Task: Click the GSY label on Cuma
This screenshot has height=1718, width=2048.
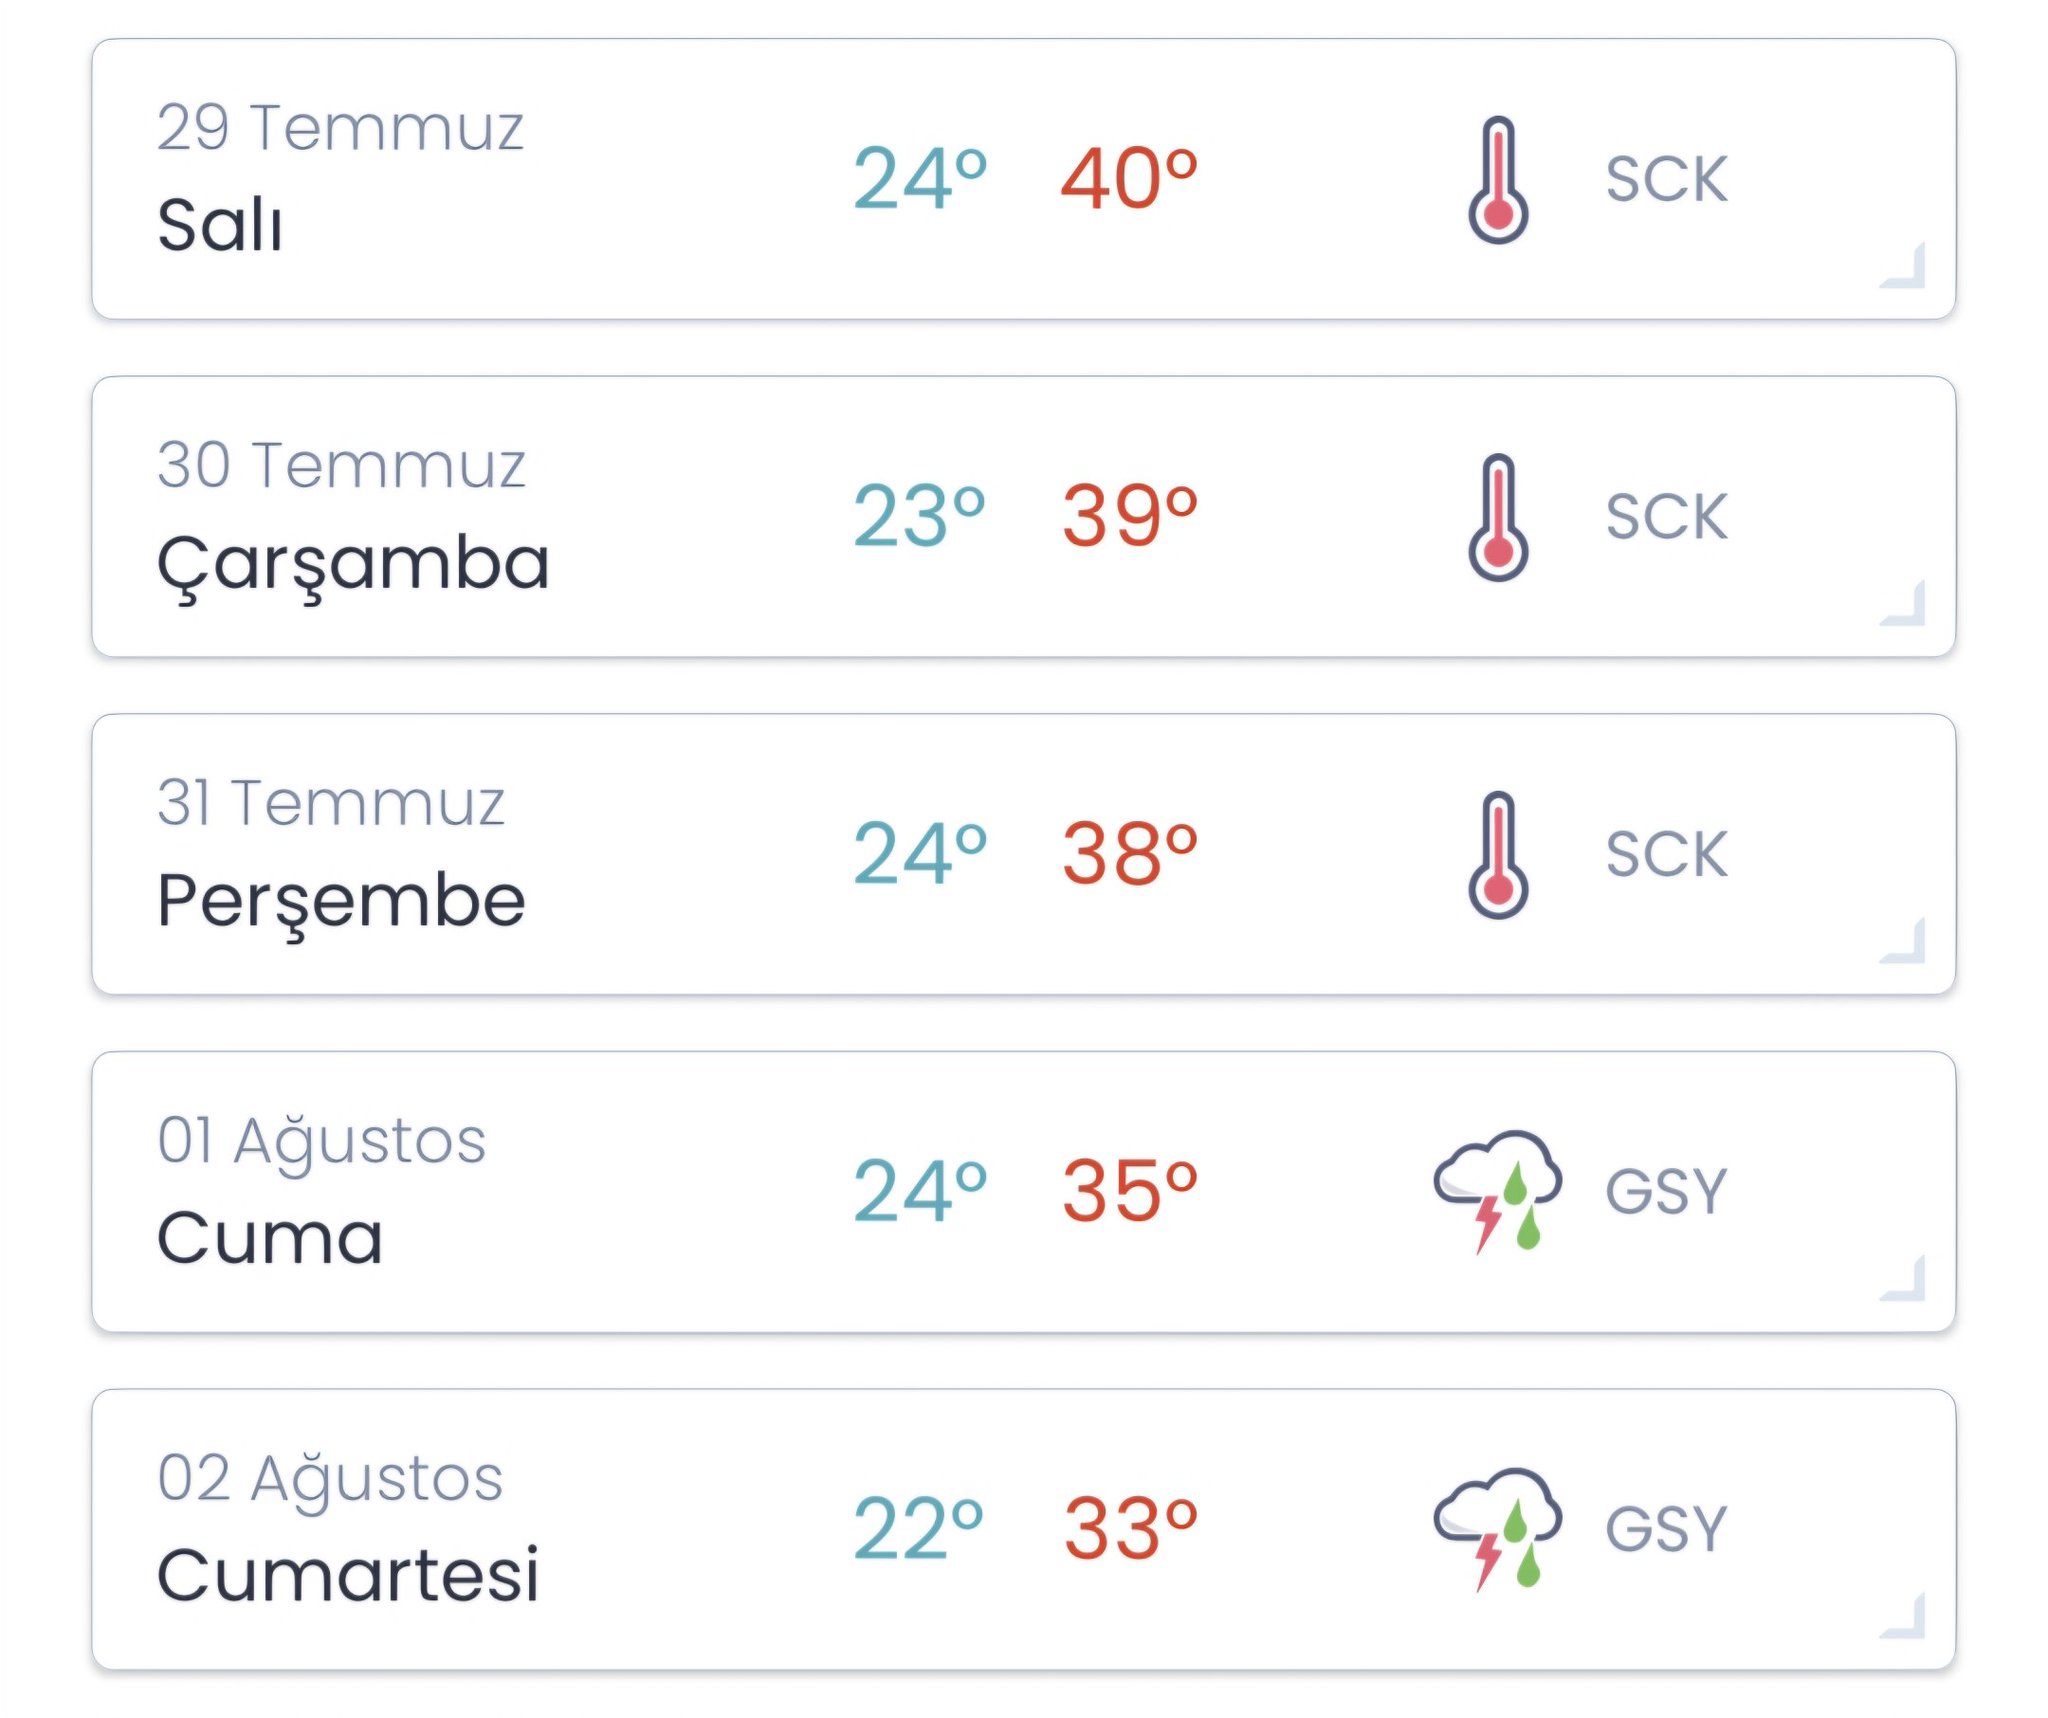Action: coord(1666,1191)
